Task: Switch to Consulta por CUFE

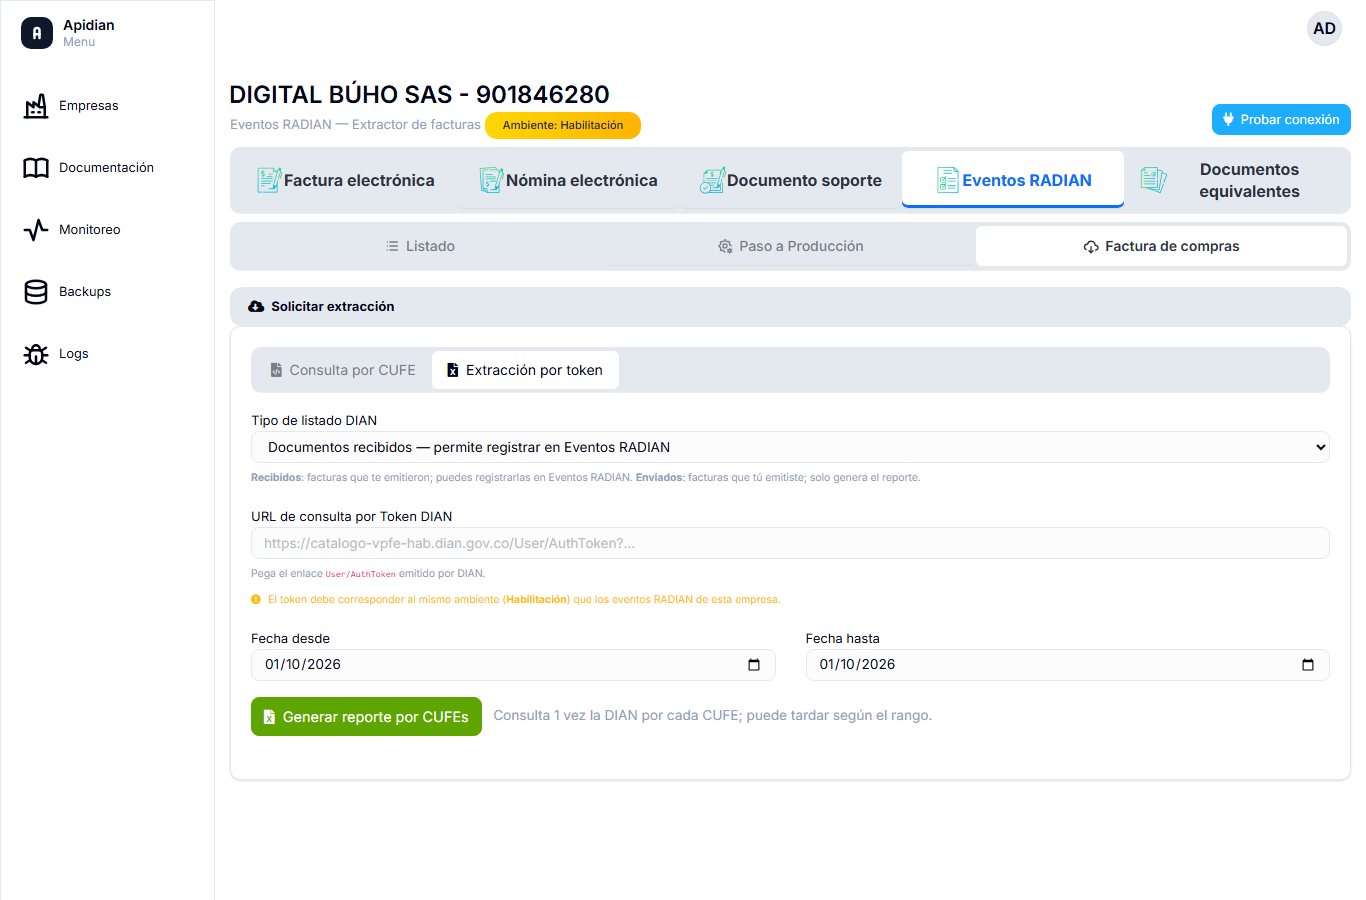Action: coord(343,370)
